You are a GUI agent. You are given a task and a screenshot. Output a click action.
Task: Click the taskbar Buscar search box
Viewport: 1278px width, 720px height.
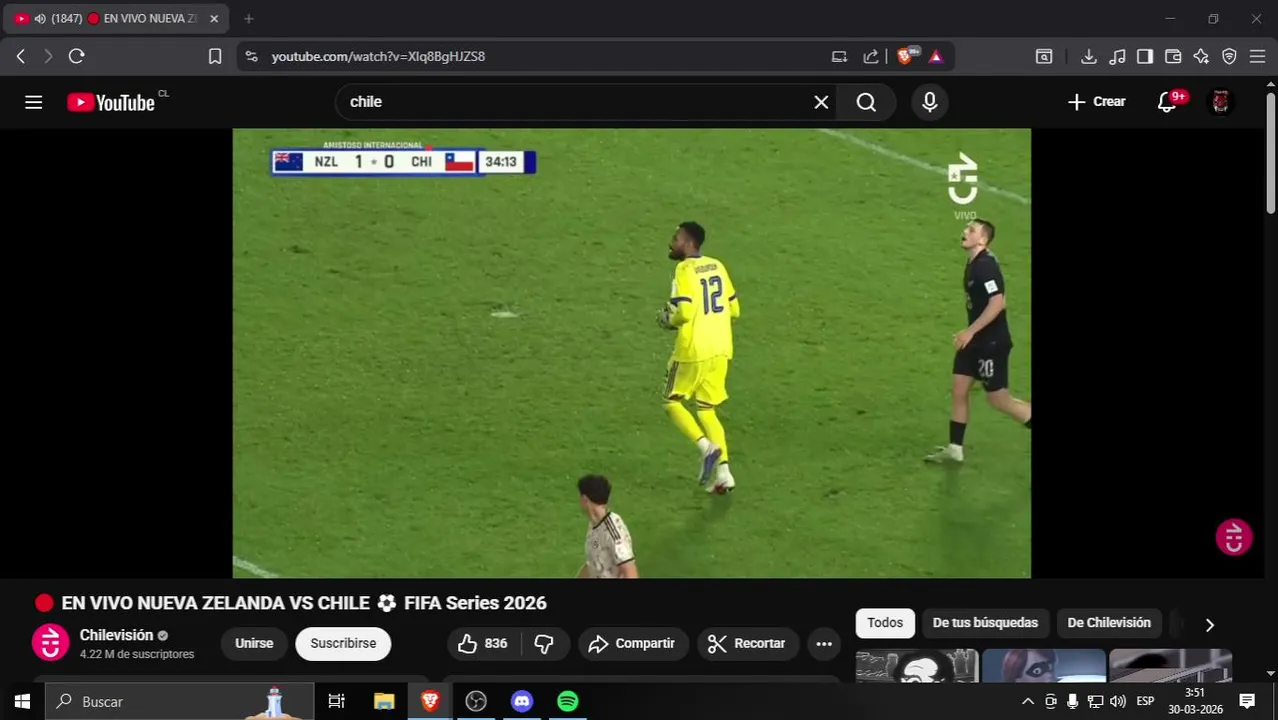tap(180, 701)
